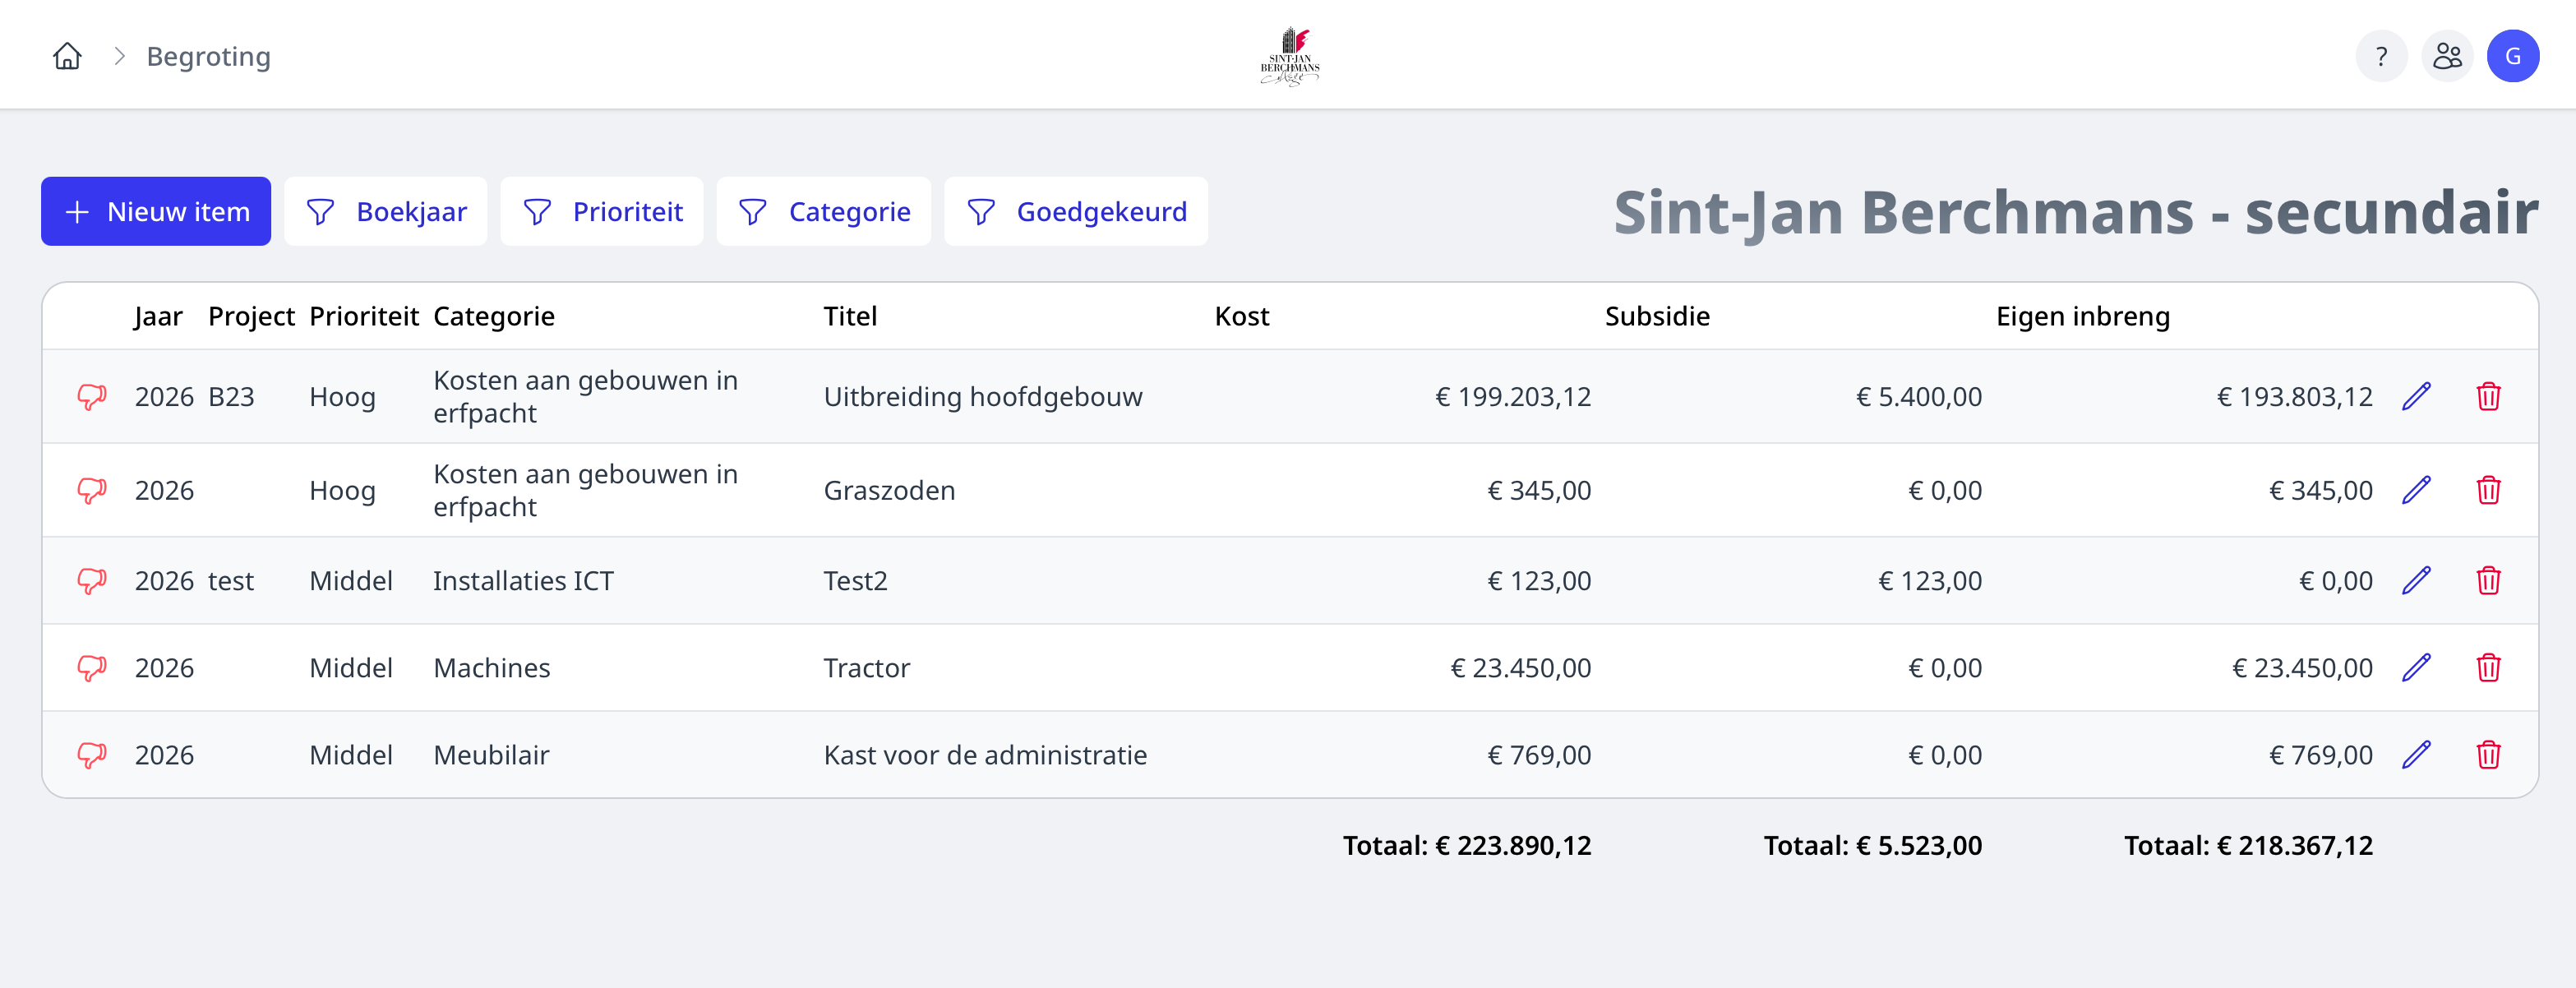Toggle approval status of Tractor row

click(x=92, y=668)
